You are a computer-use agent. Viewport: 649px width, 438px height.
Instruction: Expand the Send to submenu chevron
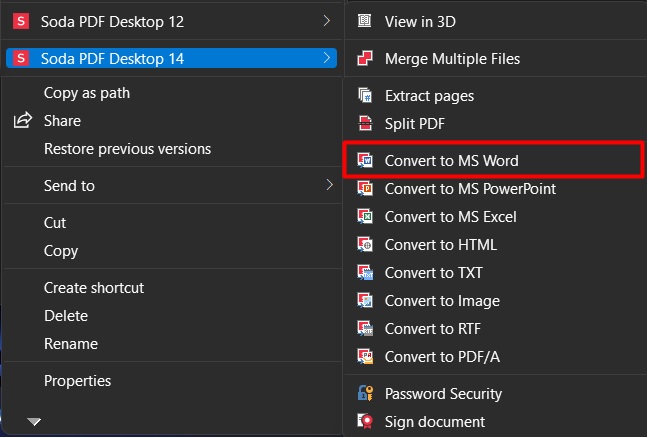pyautogui.click(x=329, y=185)
